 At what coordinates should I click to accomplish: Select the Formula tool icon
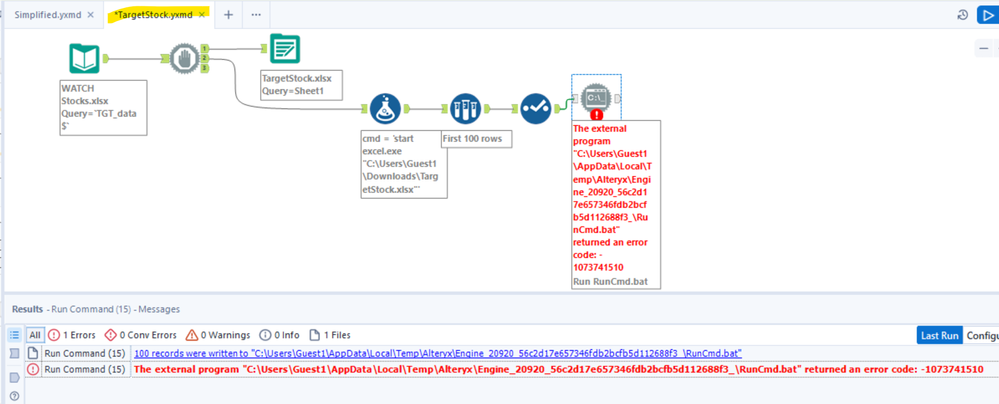coord(385,108)
